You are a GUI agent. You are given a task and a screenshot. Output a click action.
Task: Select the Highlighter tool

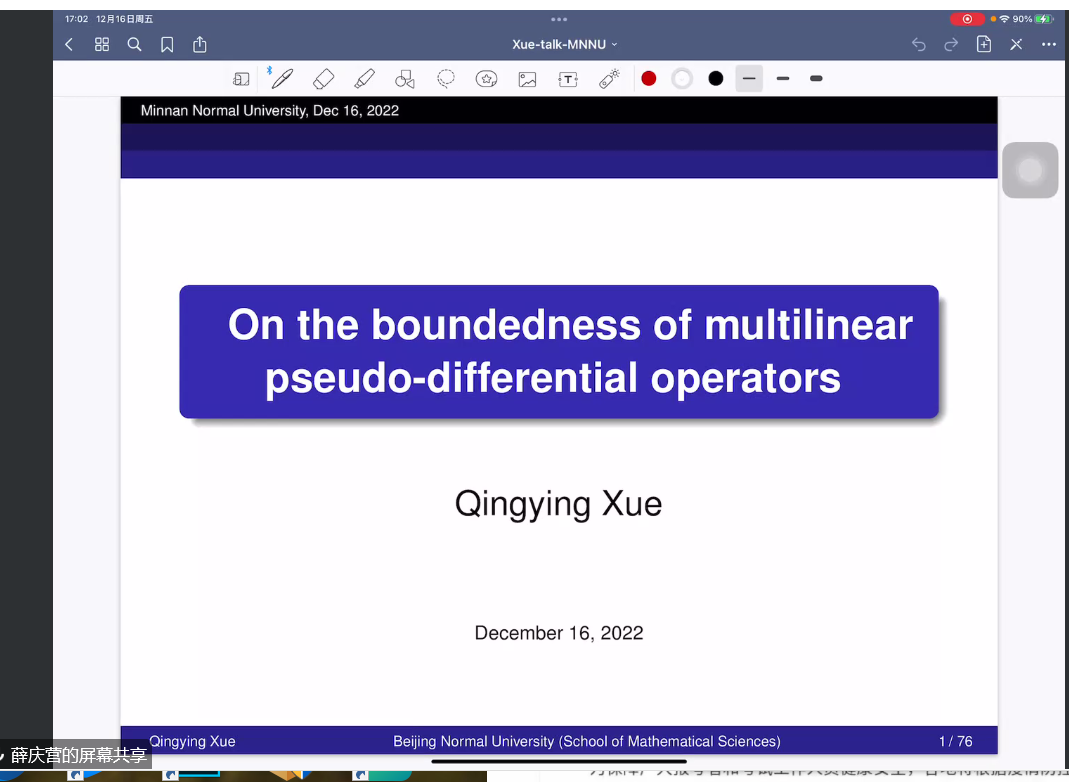click(x=364, y=78)
